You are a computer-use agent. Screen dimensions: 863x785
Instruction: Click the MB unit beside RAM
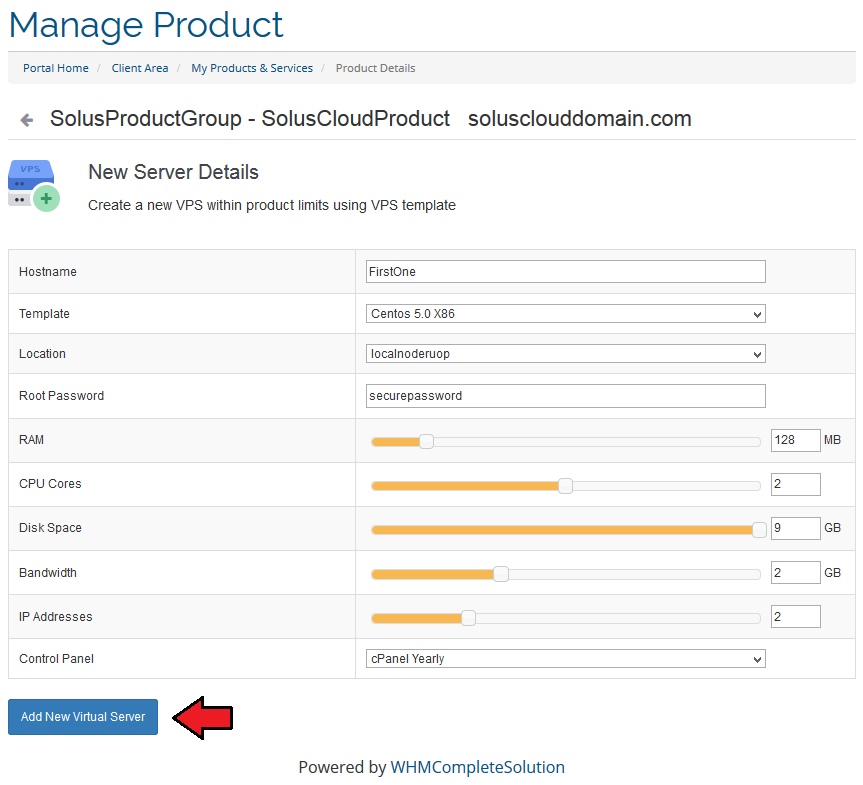pos(832,440)
